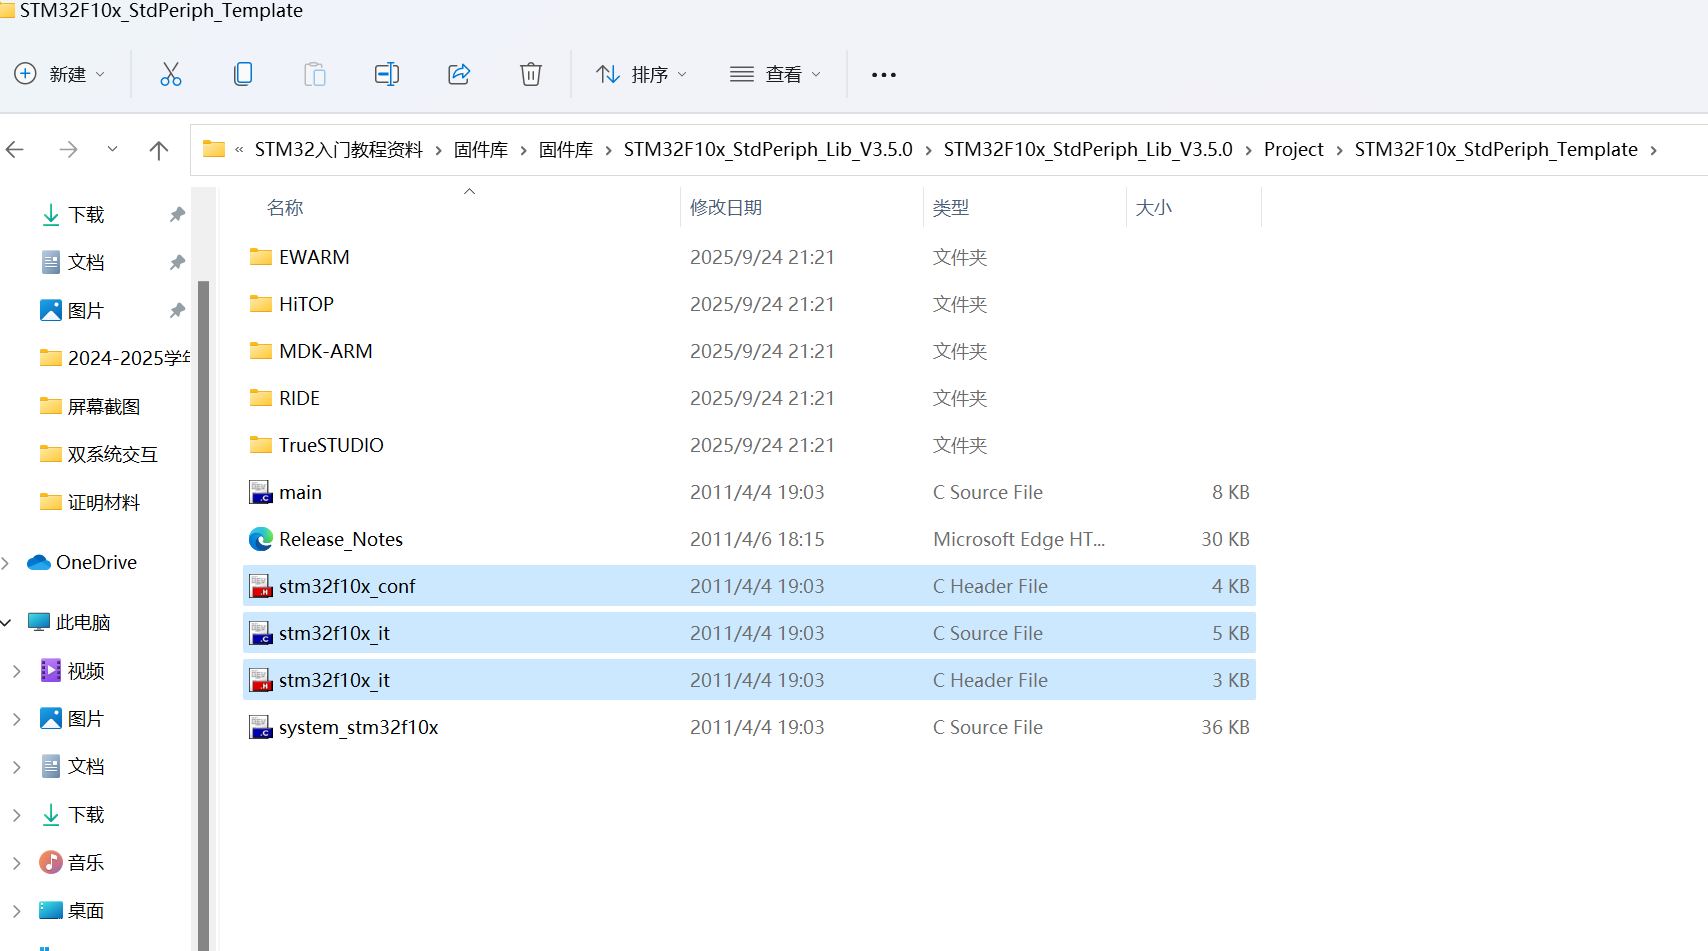Expand the 视频 tree node
Viewport: 1708px width, 951px height.
tap(17, 671)
